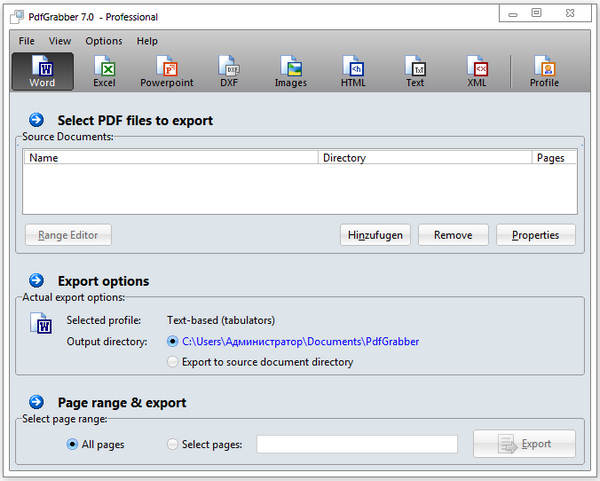Open the Options menu
This screenshot has height=481, width=600.
pyautogui.click(x=104, y=41)
